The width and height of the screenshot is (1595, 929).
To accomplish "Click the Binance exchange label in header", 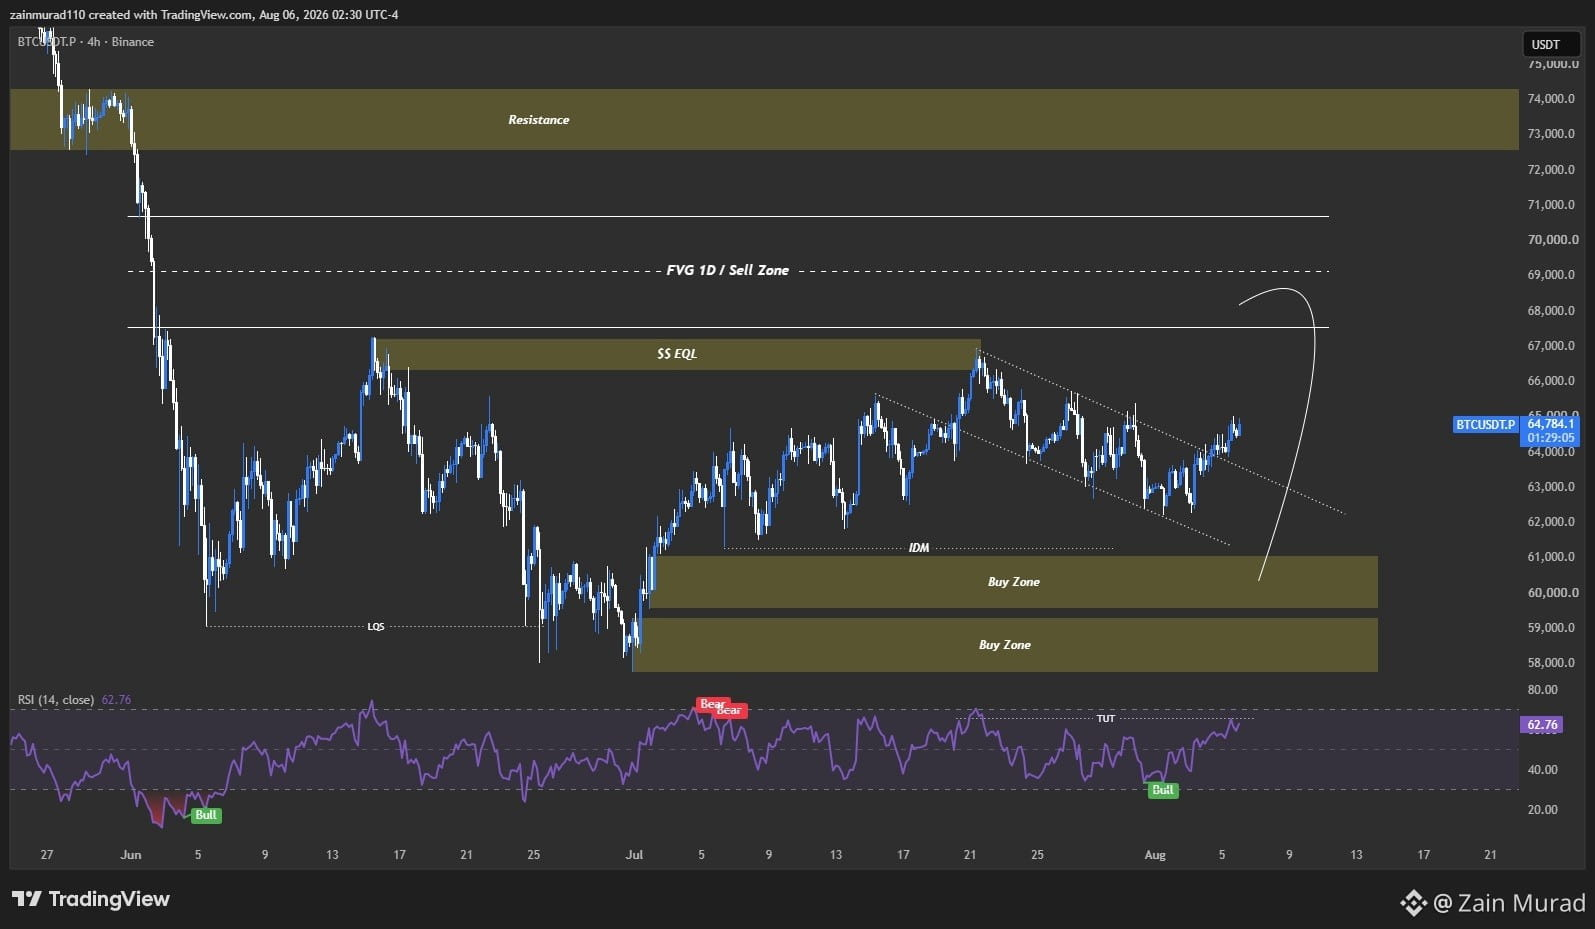I will (x=132, y=42).
